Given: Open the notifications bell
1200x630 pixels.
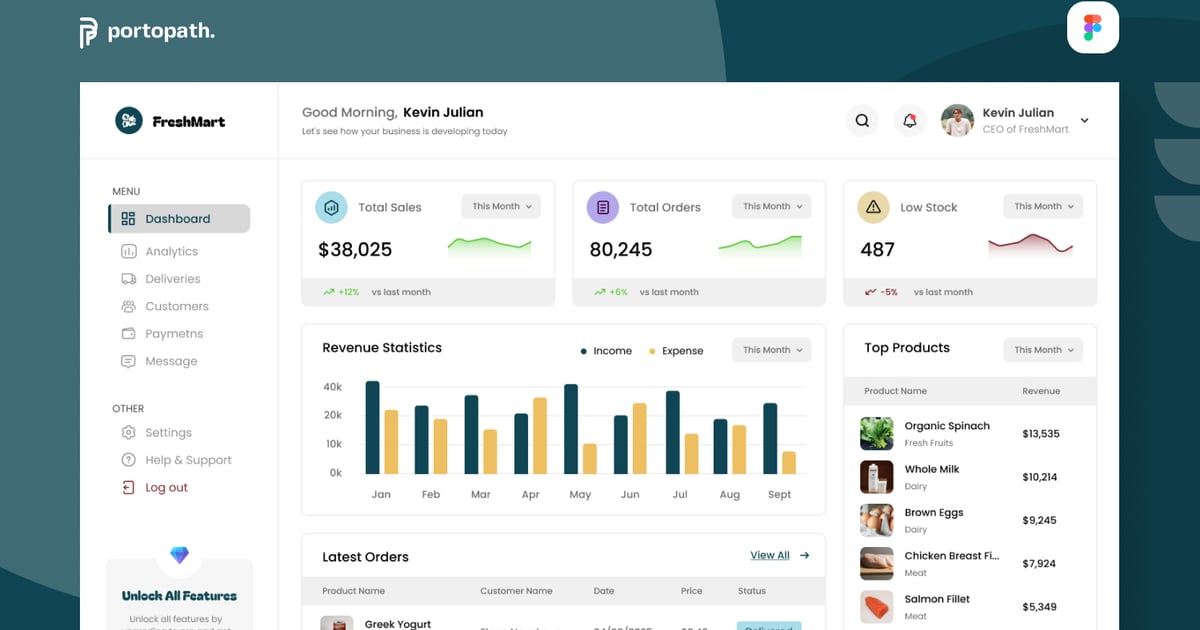Looking at the screenshot, I should click(x=909, y=121).
